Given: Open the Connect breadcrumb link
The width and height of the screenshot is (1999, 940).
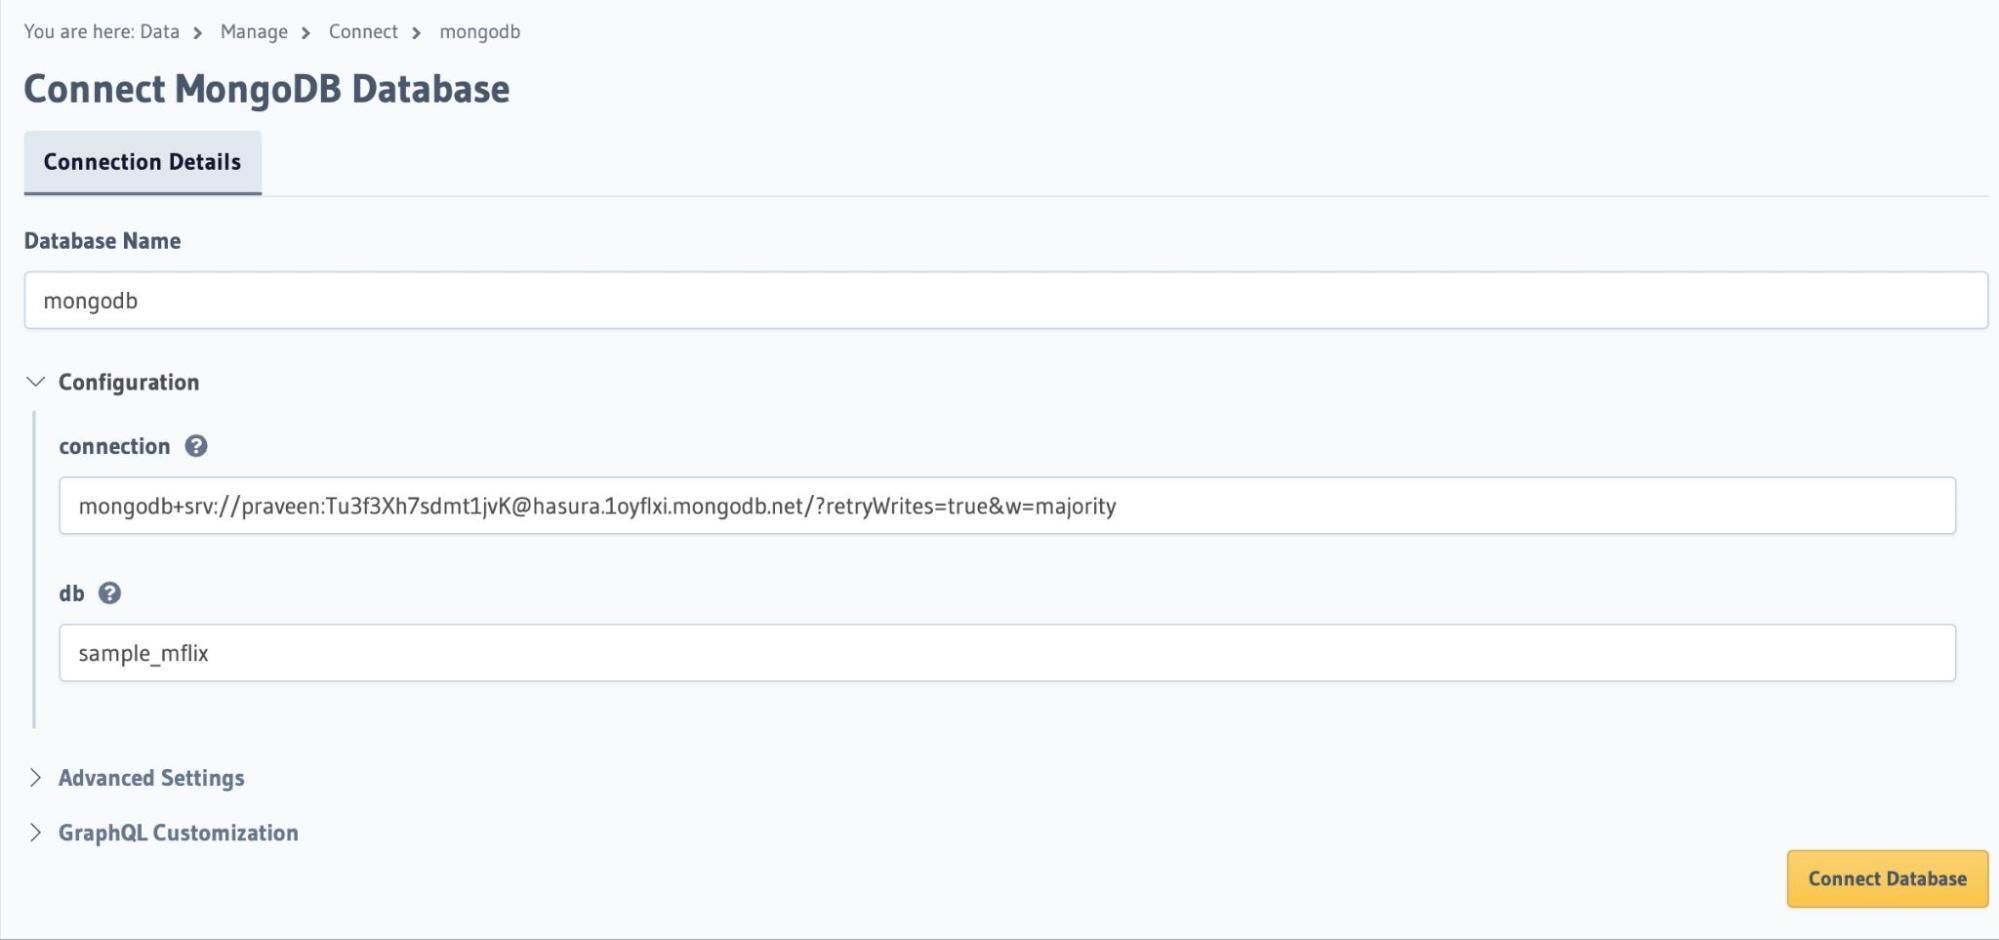Looking at the screenshot, I should pos(363,31).
